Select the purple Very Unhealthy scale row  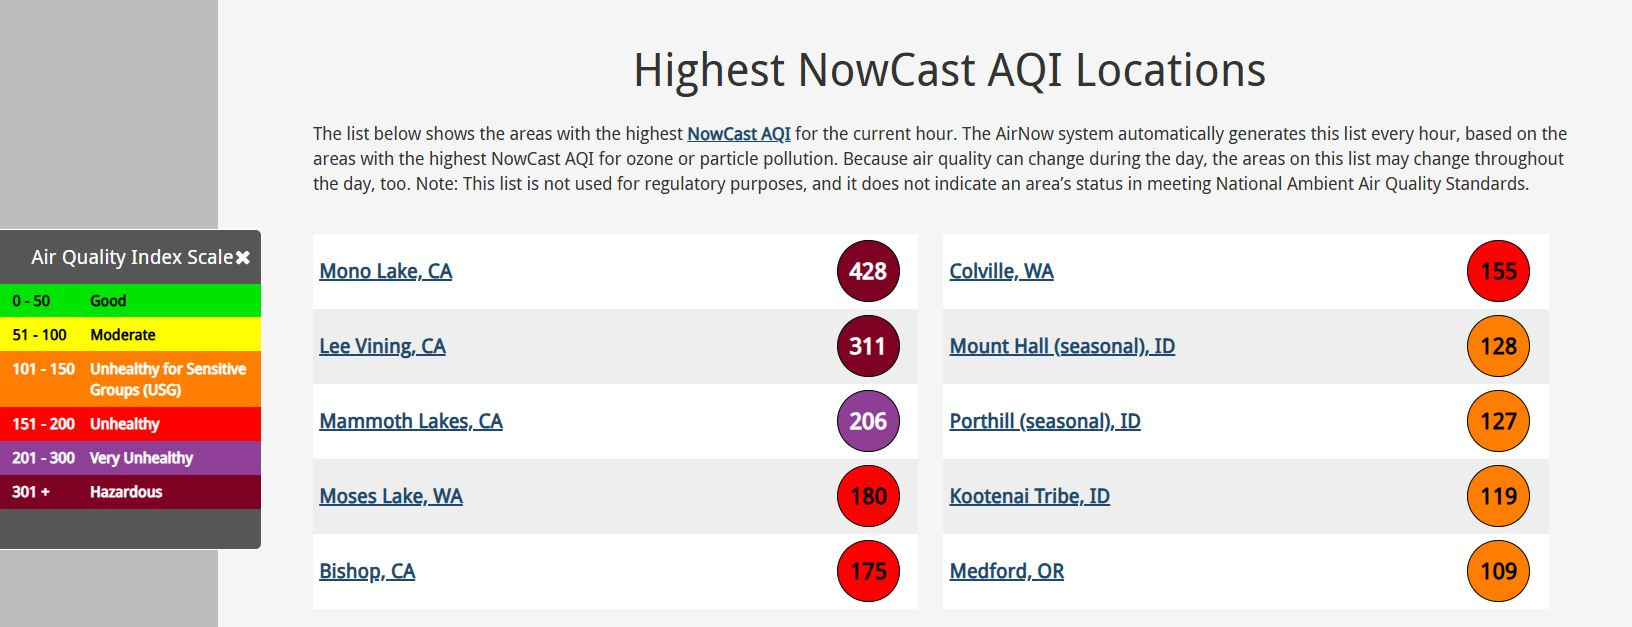tap(130, 458)
